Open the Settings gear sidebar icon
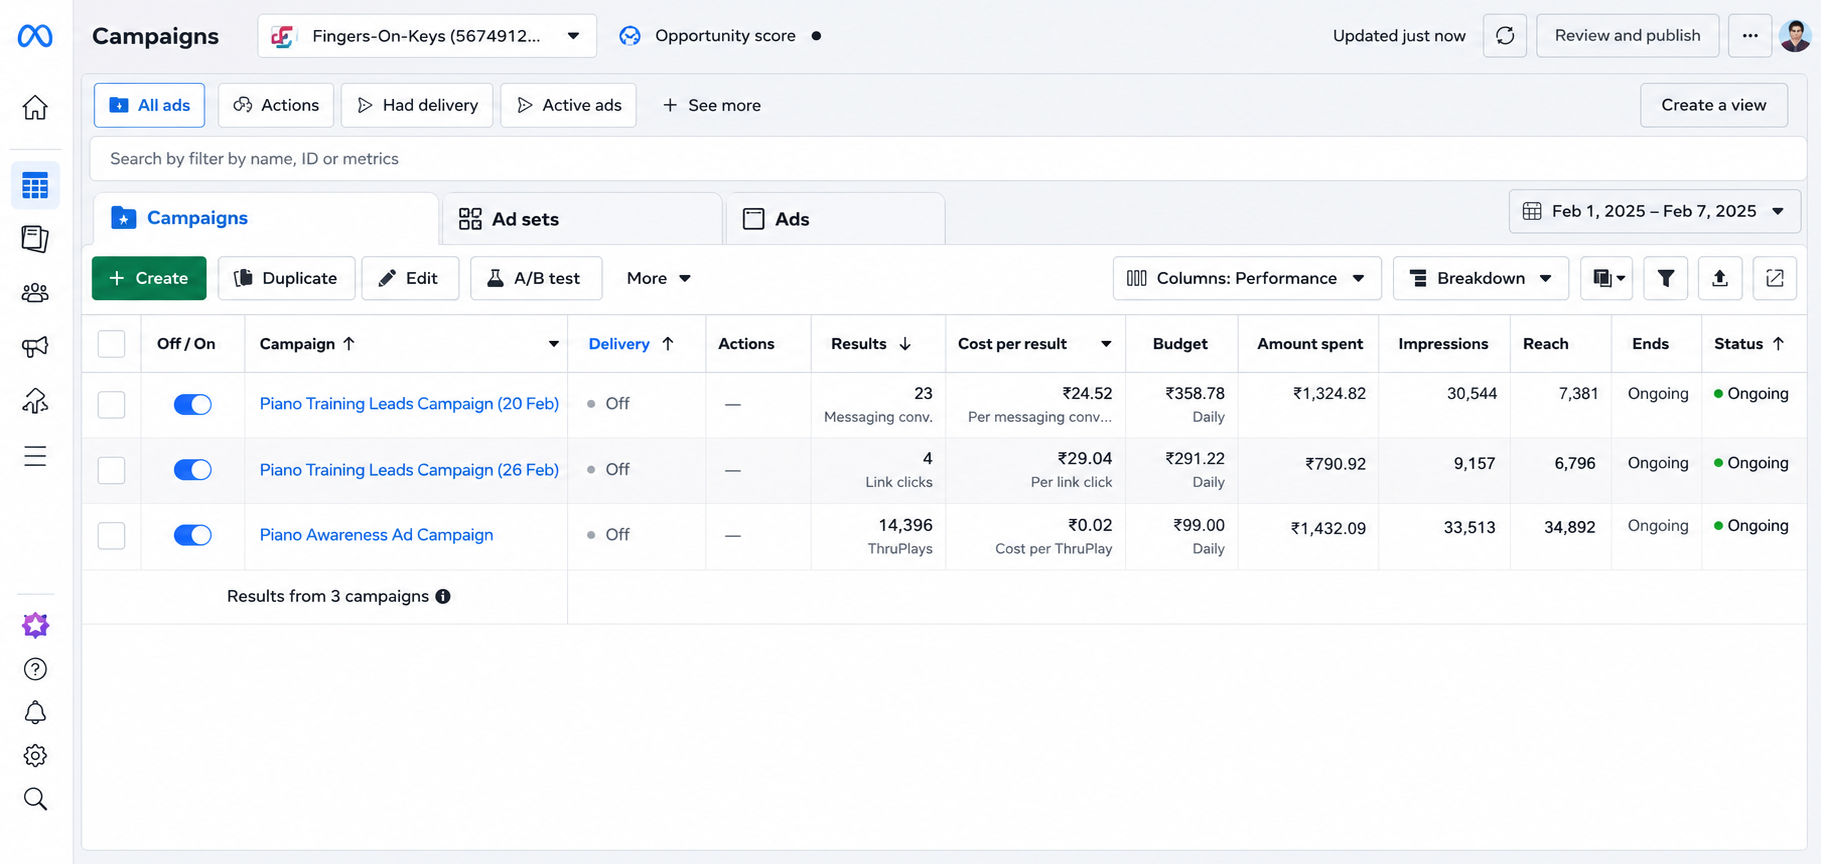The height and width of the screenshot is (864, 1821). (x=35, y=755)
